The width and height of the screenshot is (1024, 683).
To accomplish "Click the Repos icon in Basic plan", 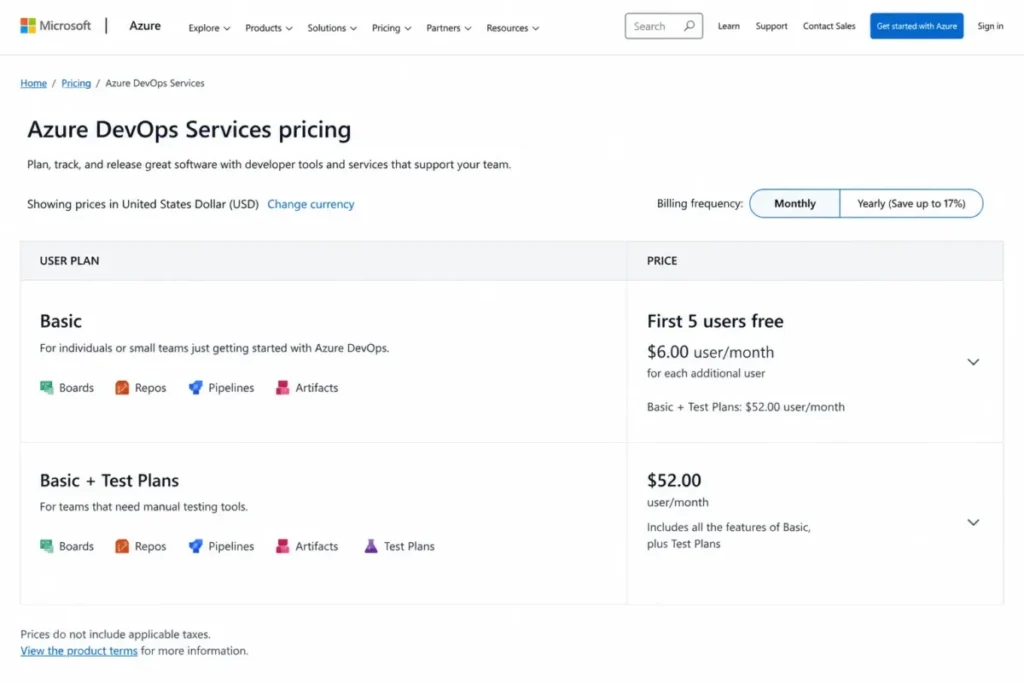I will (x=122, y=387).
